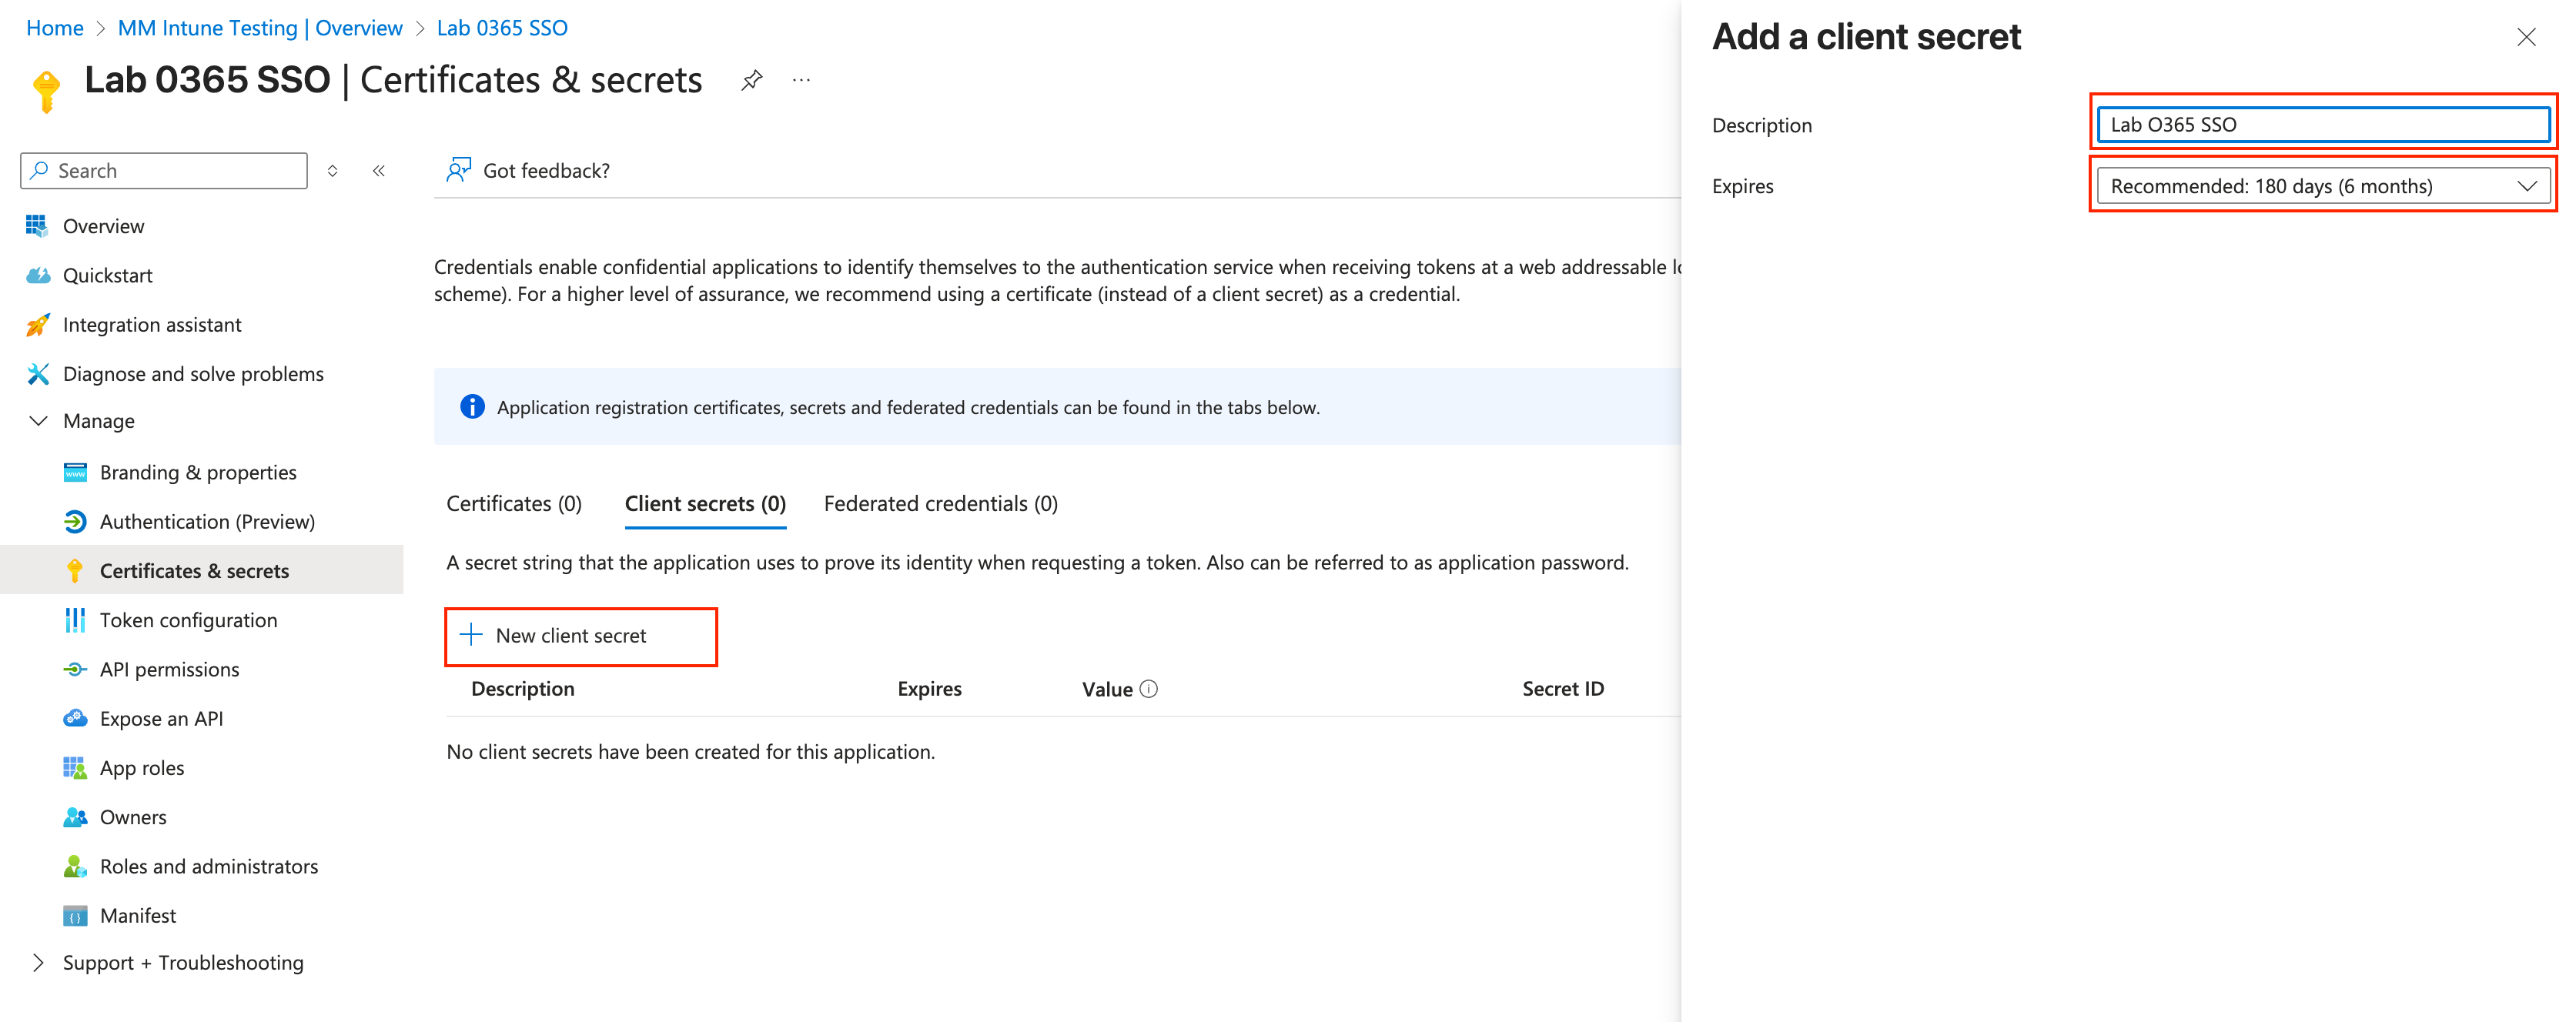Expand Support + Troubleshooting

tap(38, 962)
